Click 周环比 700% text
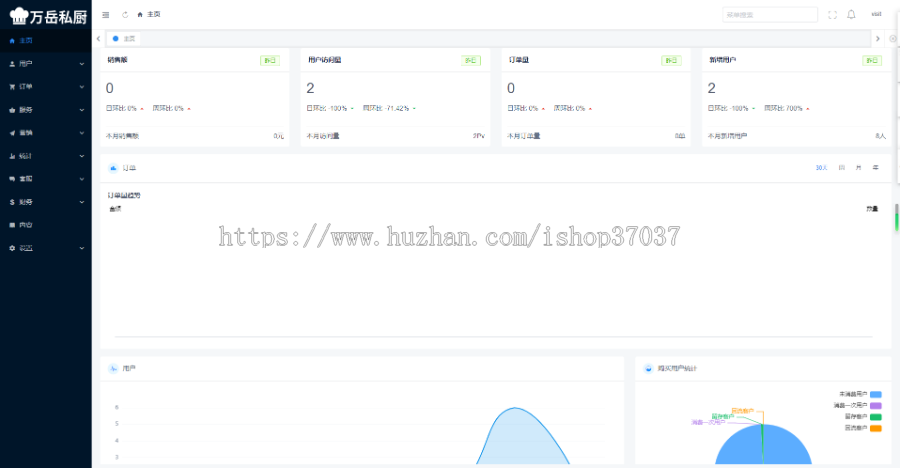This screenshot has width=900, height=468. point(783,109)
